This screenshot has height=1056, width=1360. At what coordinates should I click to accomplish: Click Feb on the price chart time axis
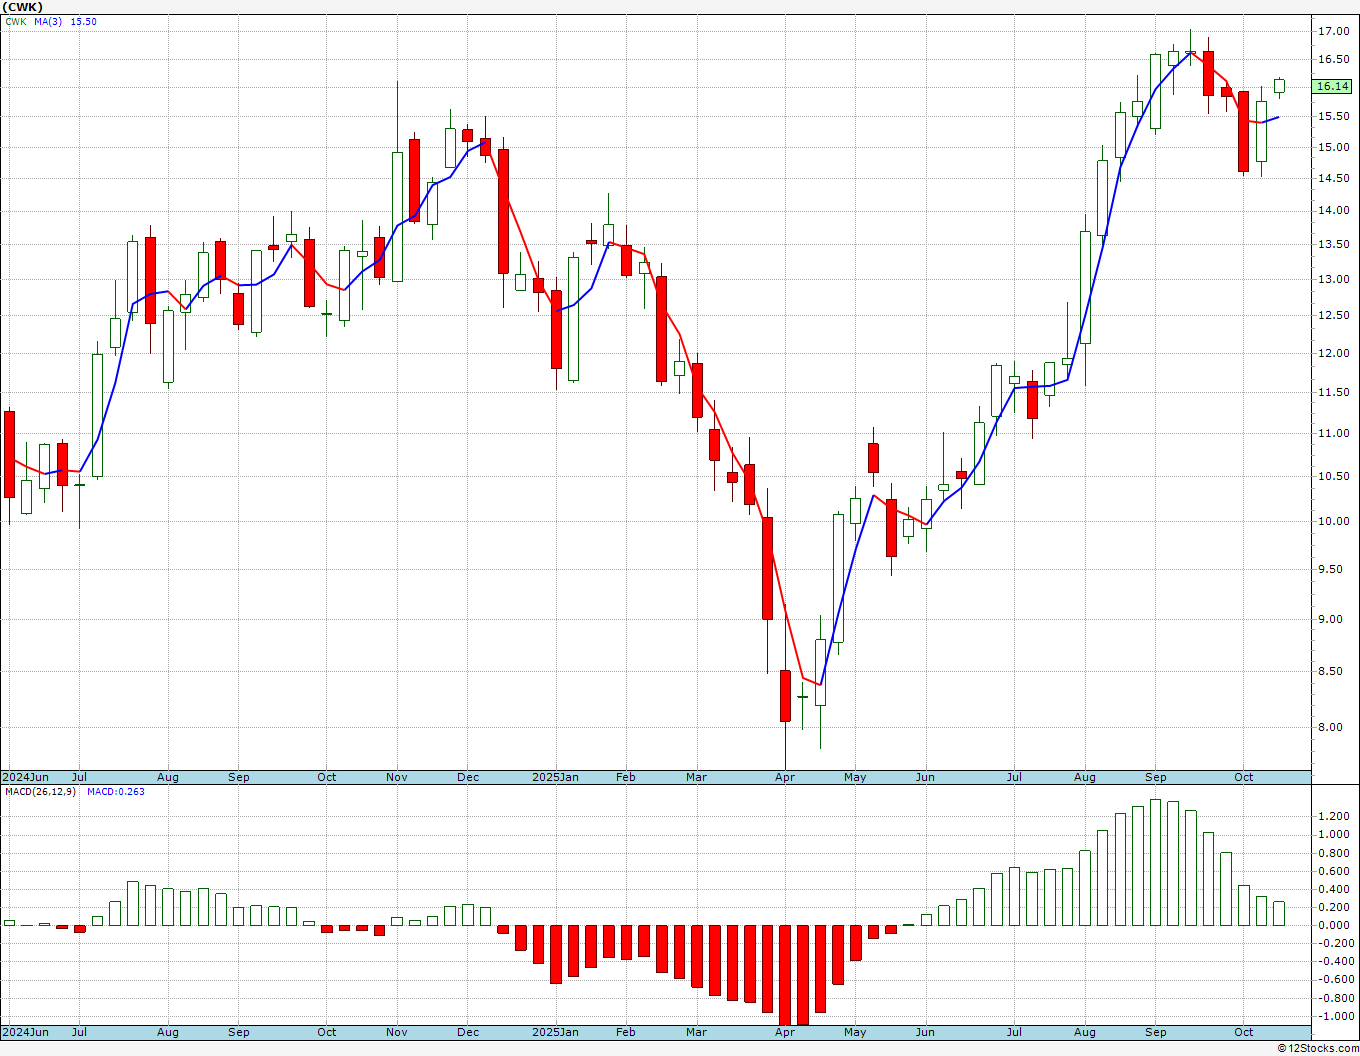625,777
